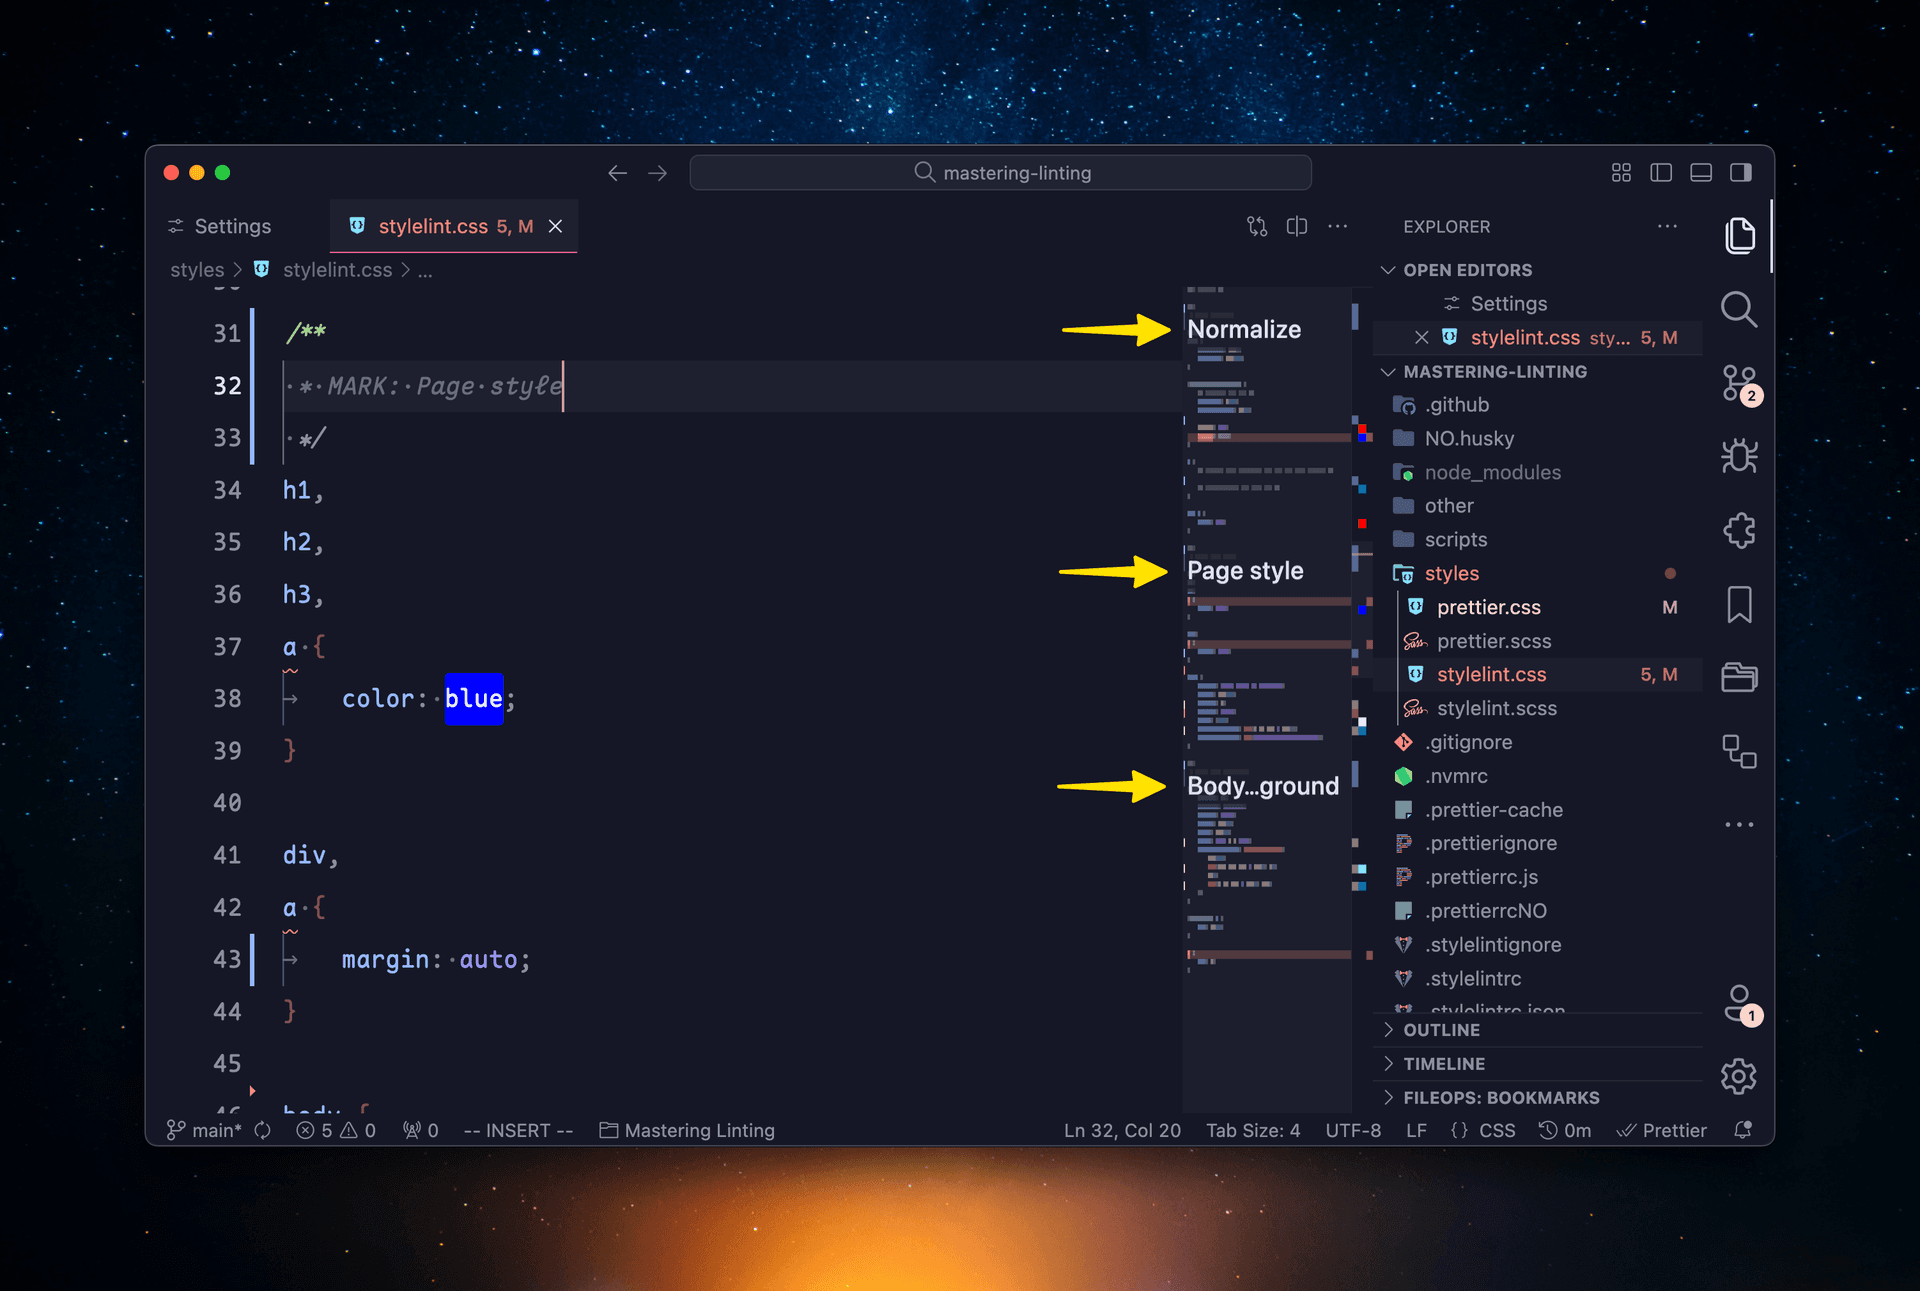The height and width of the screenshot is (1291, 1920).
Task: Open the Run and Debug bug icon
Action: pyautogui.click(x=1739, y=456)
